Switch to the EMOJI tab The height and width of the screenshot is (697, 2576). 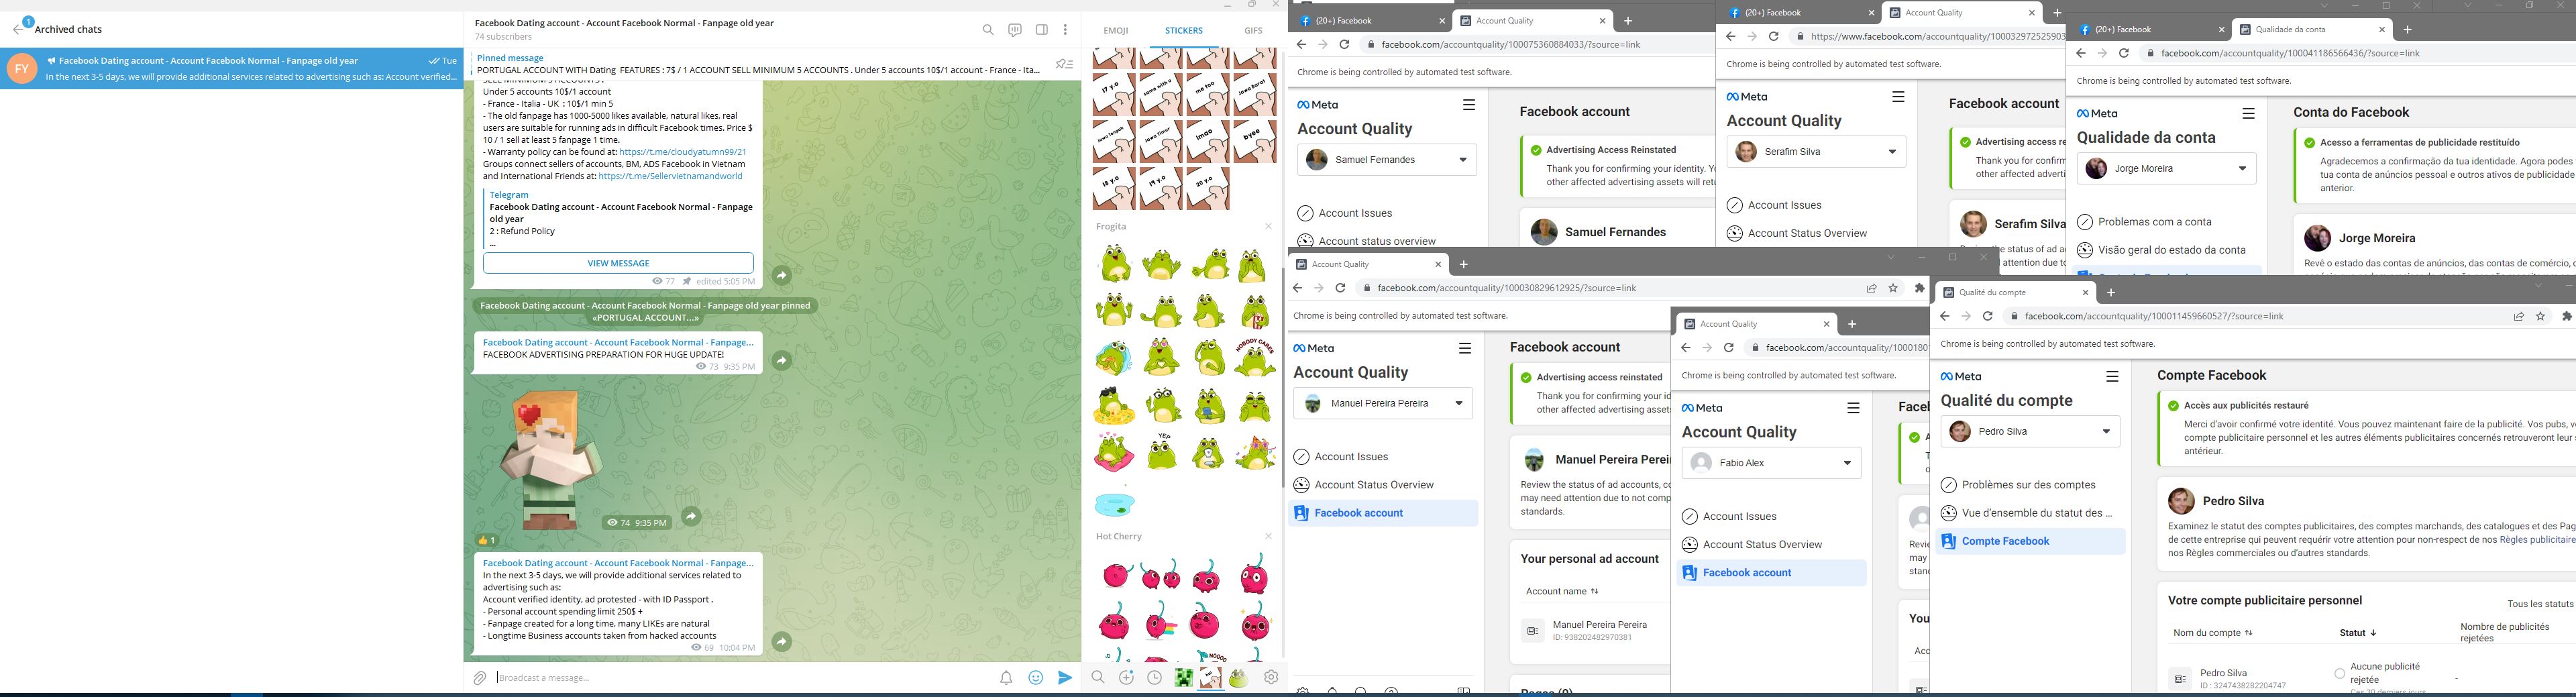1116,30
